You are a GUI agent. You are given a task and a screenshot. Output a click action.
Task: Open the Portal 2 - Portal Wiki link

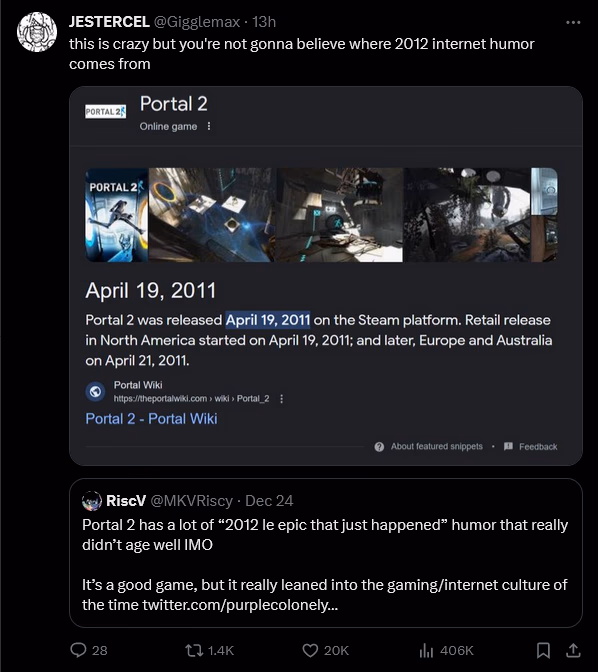coord(151,418)
